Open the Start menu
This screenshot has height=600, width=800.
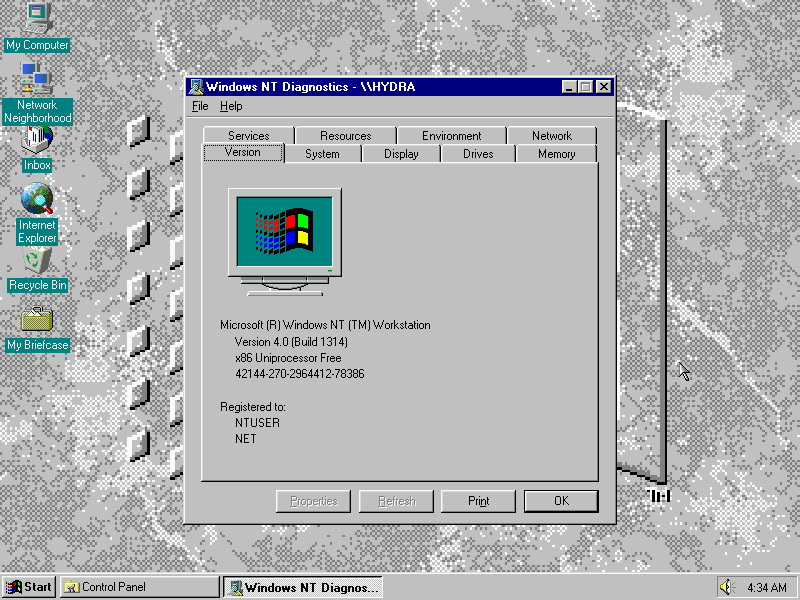click(29, 587)
